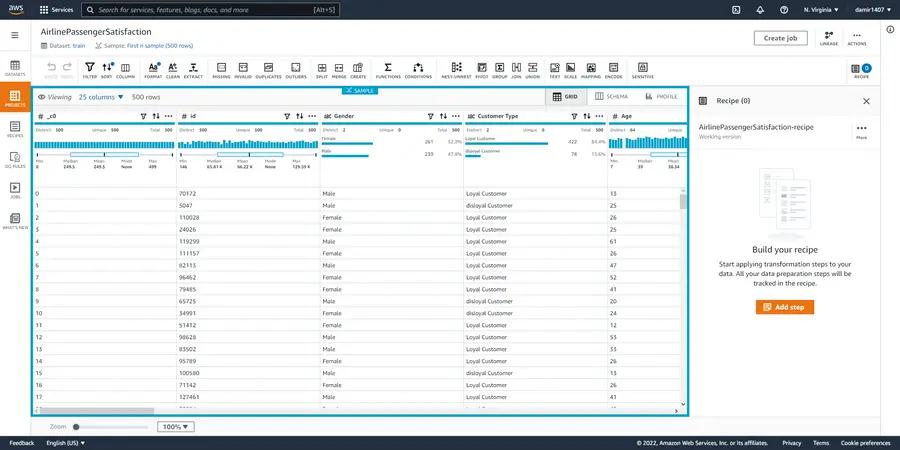Open the AWS Services menu

pyautogui.click(x=56, y=10)
